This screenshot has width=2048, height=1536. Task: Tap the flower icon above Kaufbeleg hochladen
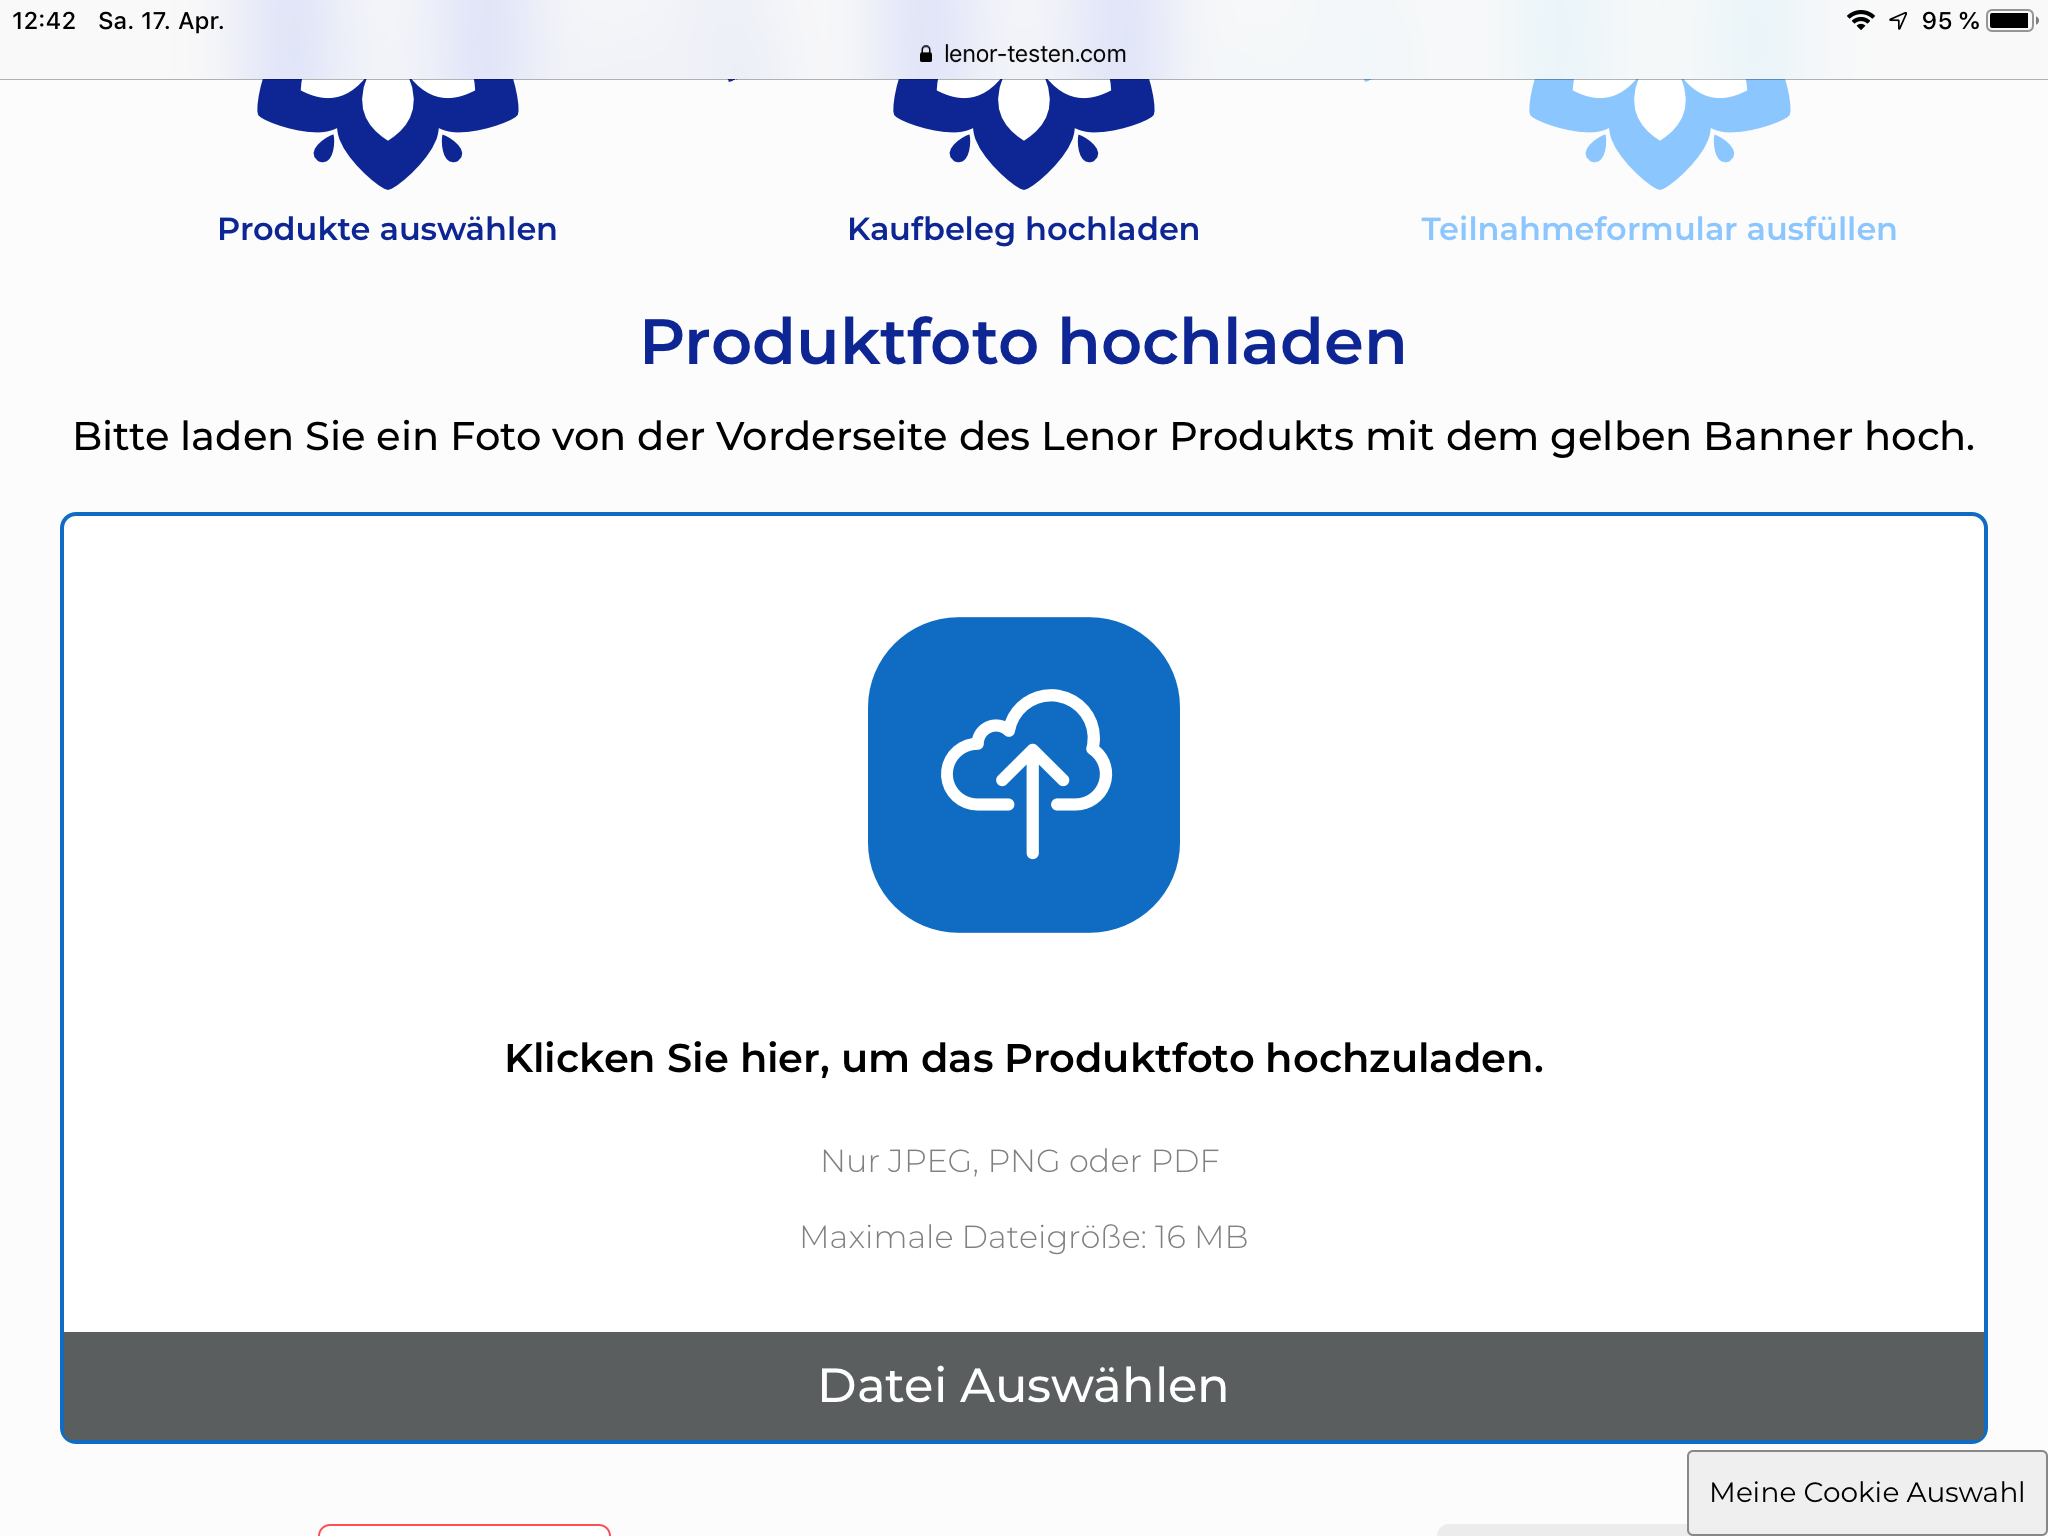point(1024,134)
